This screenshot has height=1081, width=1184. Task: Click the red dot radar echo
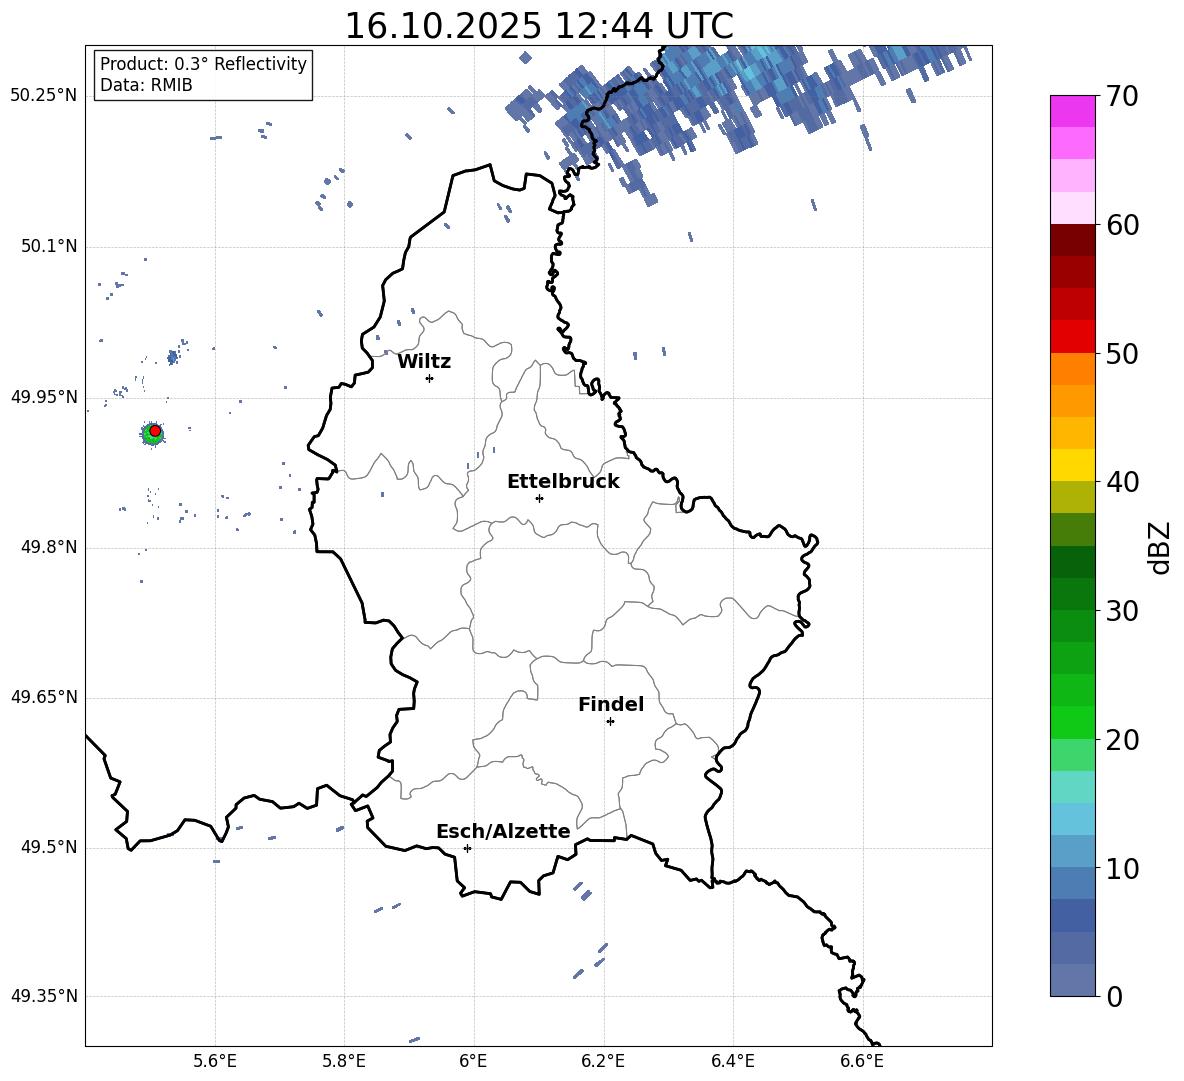pos(156,430)
